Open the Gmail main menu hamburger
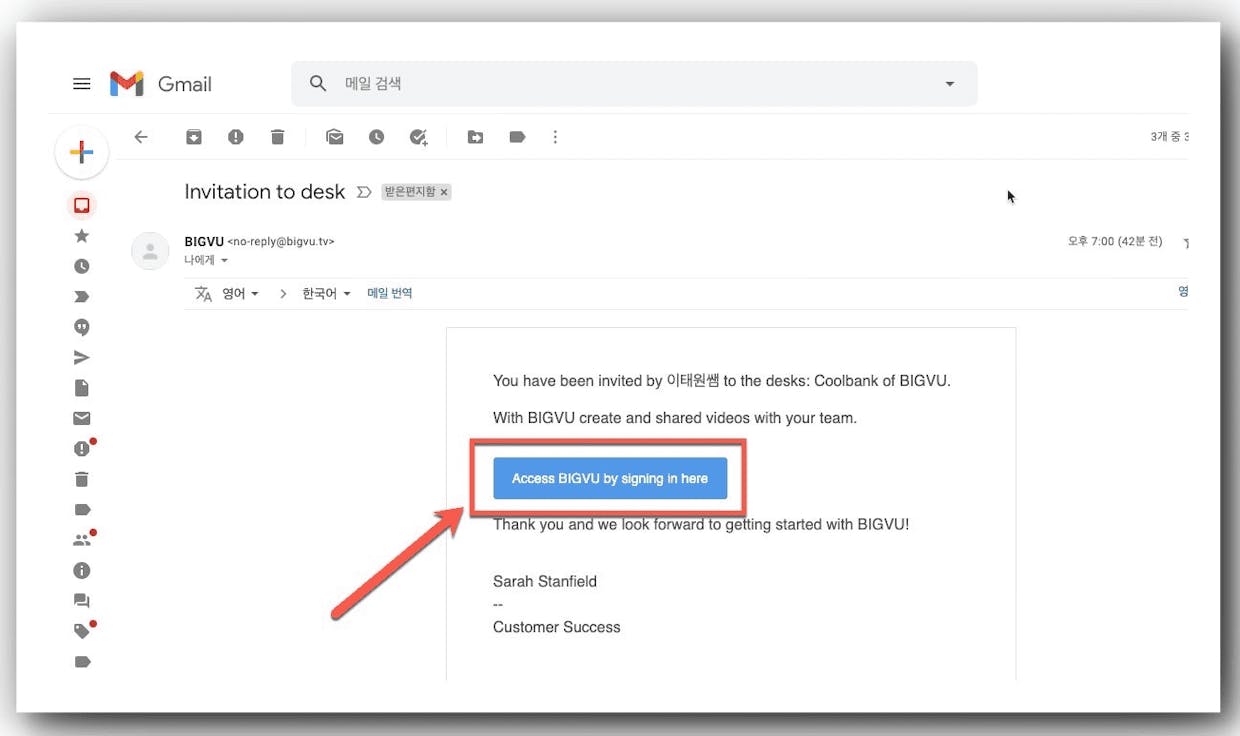The image size is (1240, 736). (82, 84)
